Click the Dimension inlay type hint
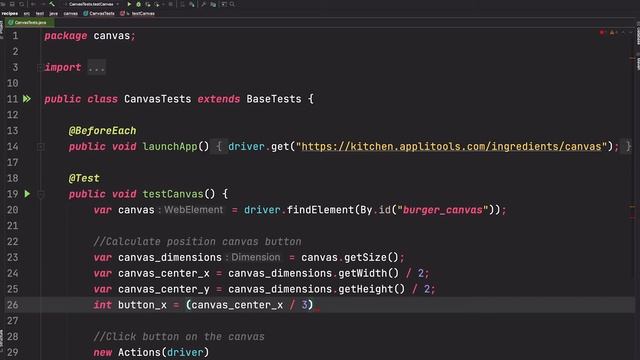Image resolution: width=640 pixels, height=360 pixels. coord(256,258)
